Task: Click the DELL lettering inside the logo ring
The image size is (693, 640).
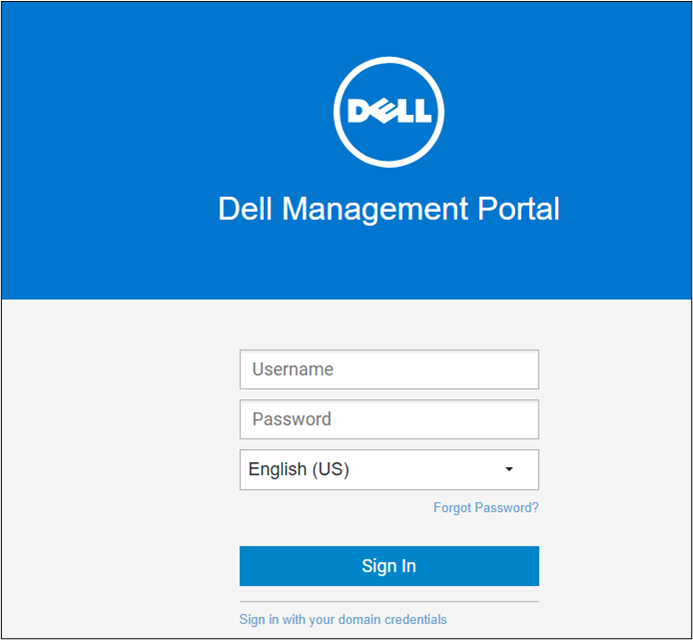Action: (389, 110)
